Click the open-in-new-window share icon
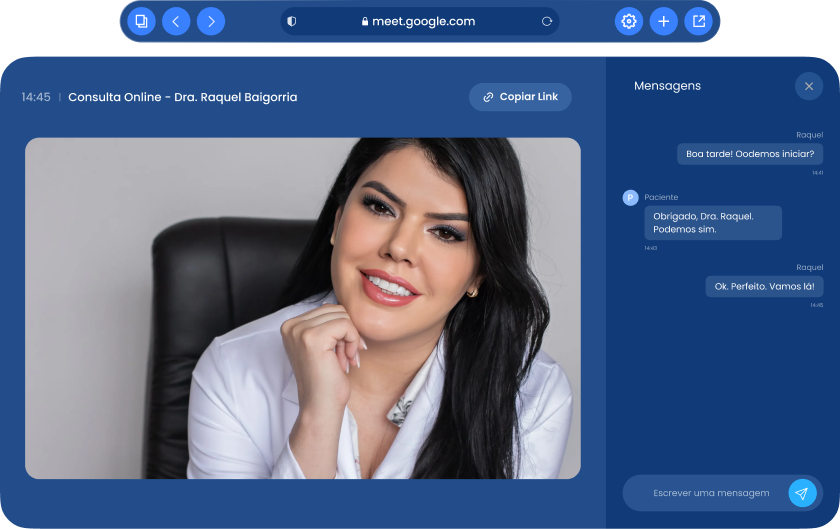Screen dimensions: 840x529 click(698, 21)
